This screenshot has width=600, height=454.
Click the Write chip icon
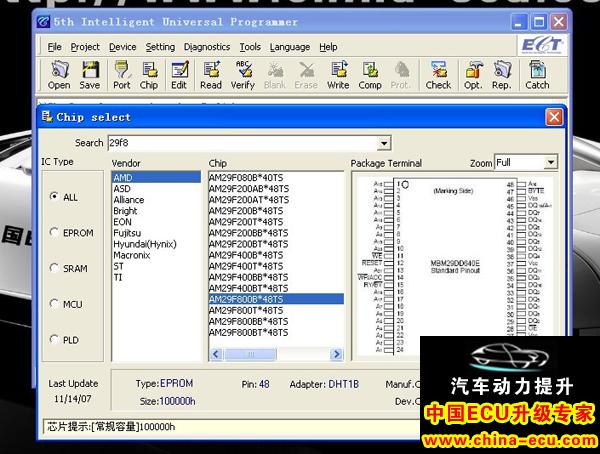click(x=338, y=75)
